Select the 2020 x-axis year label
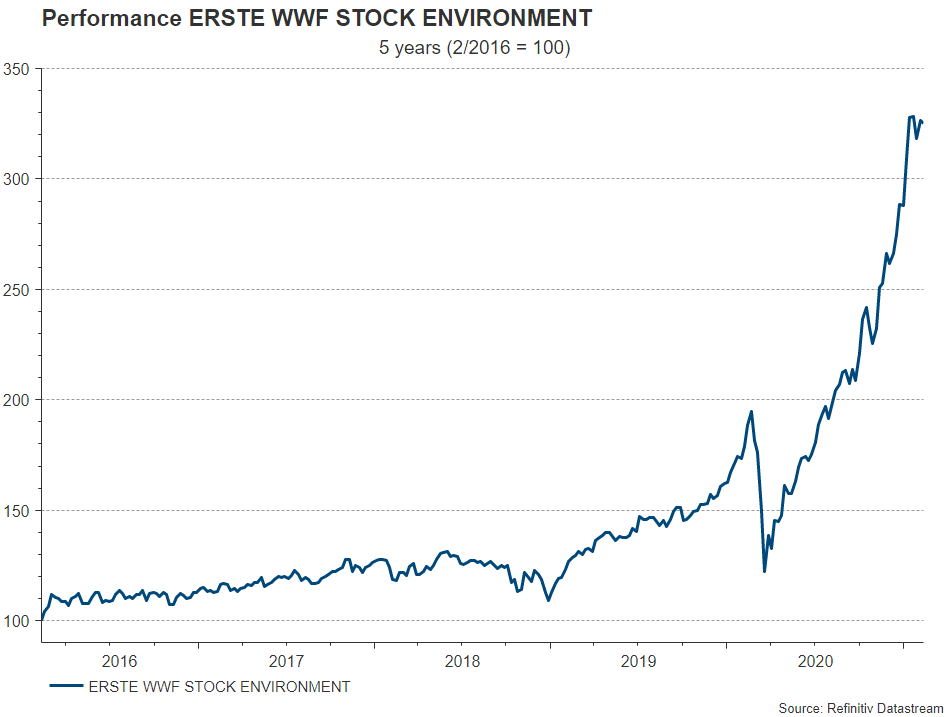The height and width of the screenshot is (717, 952). click(x=814, y=660)
